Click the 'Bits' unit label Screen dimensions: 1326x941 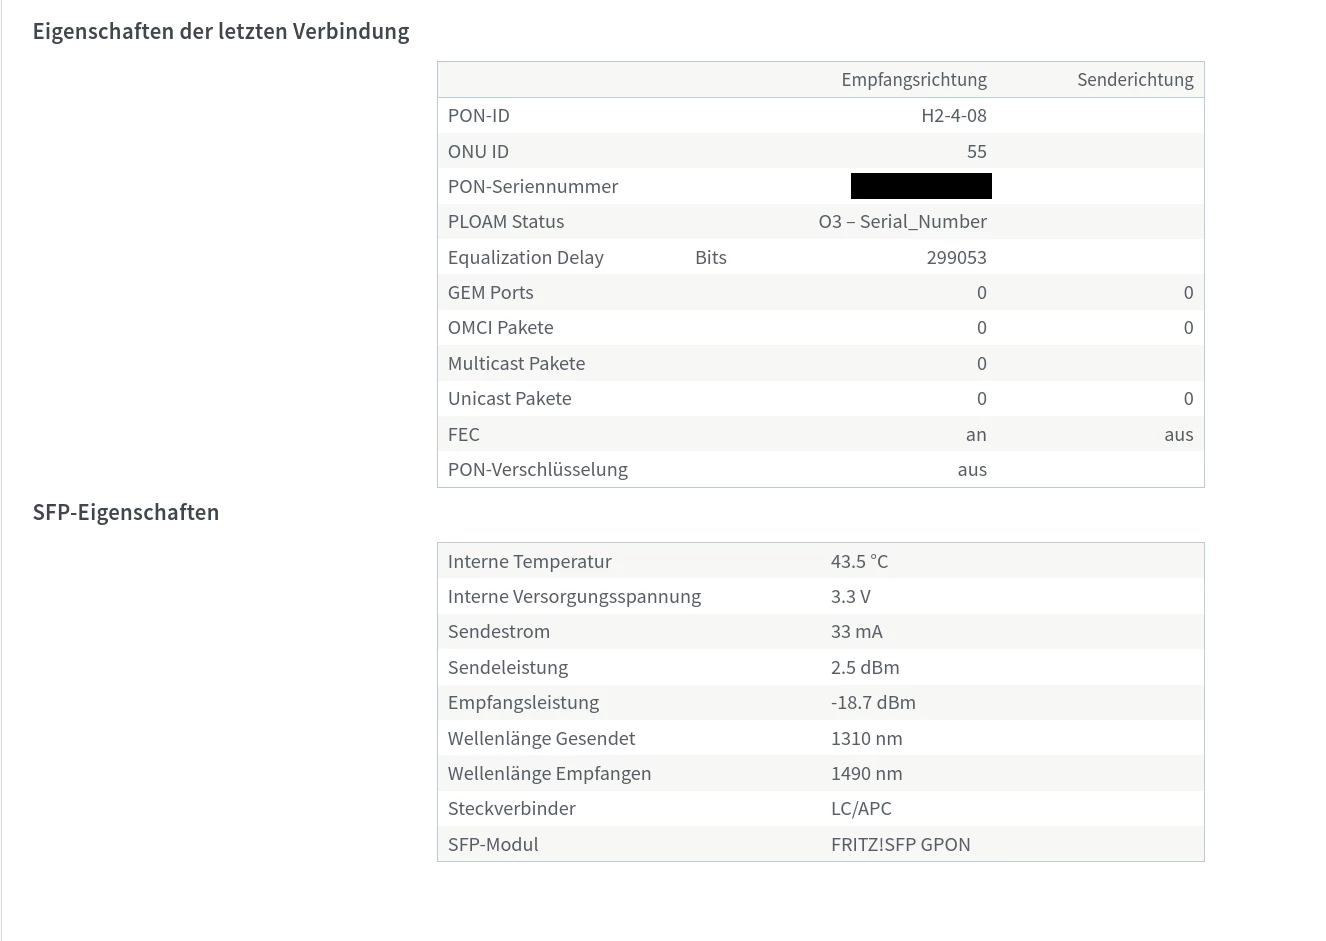coord(711,258)
